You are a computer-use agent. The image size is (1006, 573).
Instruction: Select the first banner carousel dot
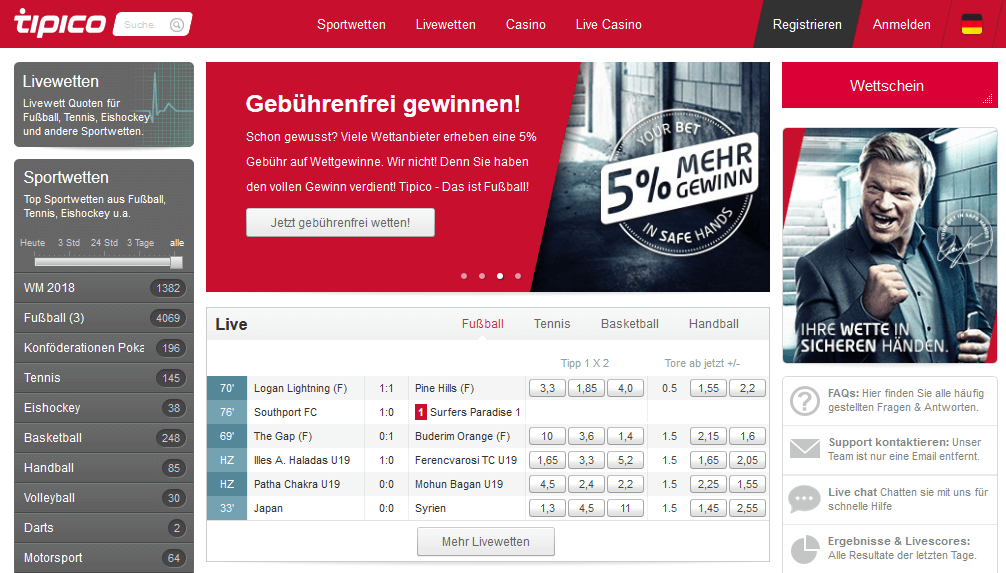coord(464,276)
